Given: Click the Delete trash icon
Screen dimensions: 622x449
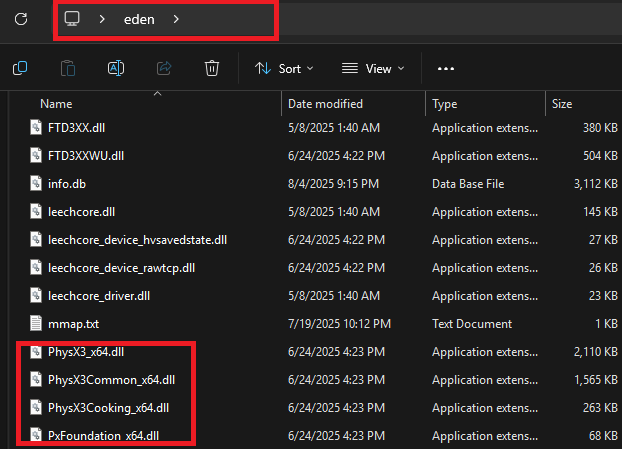Looking at the screenshot, I should pos(212,68).
